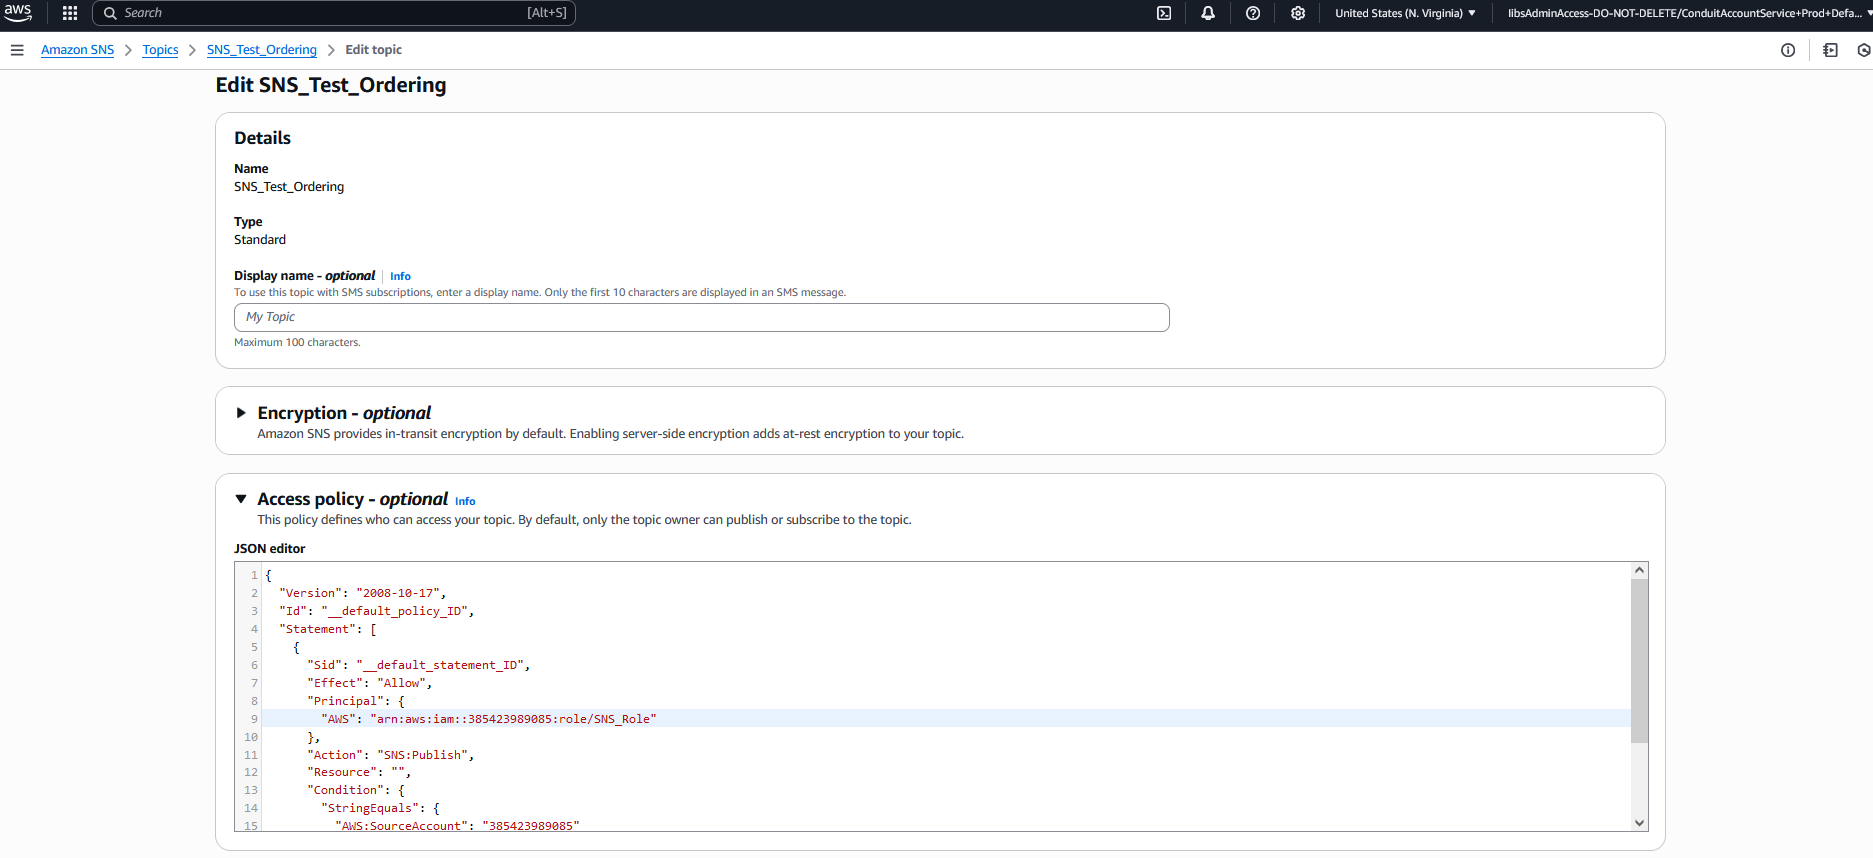Click the SNS_Test_Ordering name value

click(x=289, y=187)
